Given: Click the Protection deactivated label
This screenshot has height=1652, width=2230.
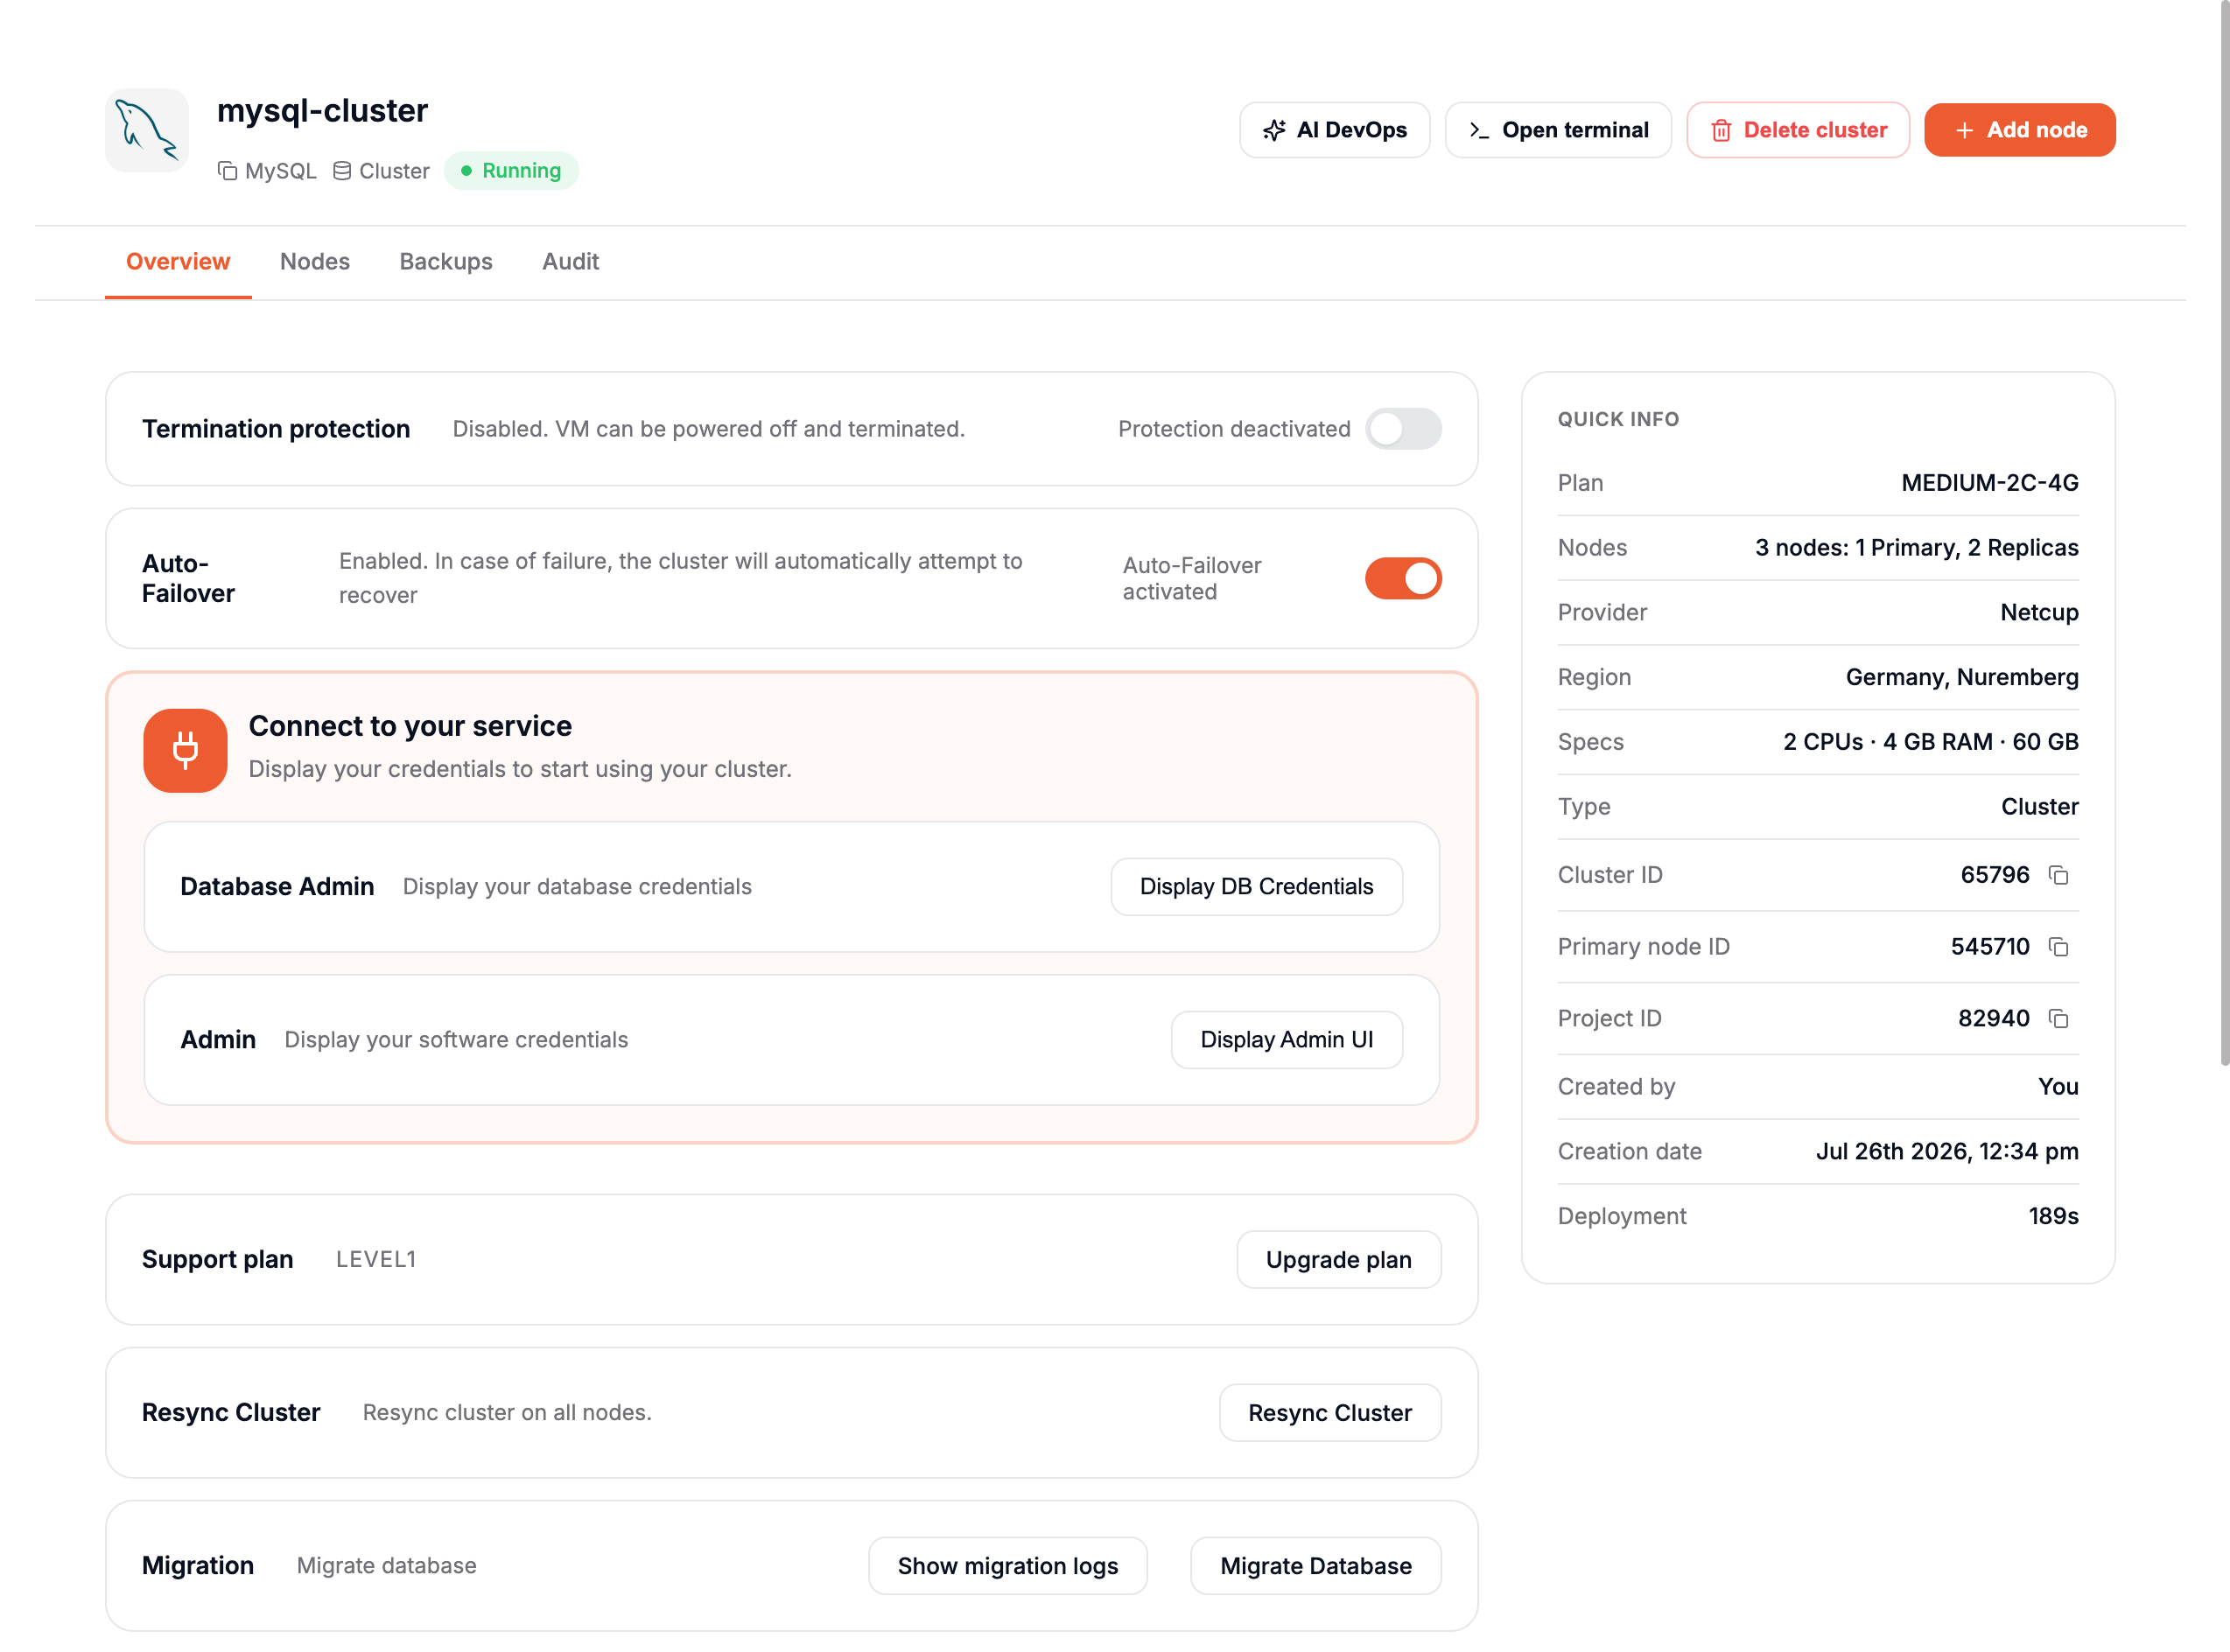Looking at the screenshot, I should click(1233, 429).
